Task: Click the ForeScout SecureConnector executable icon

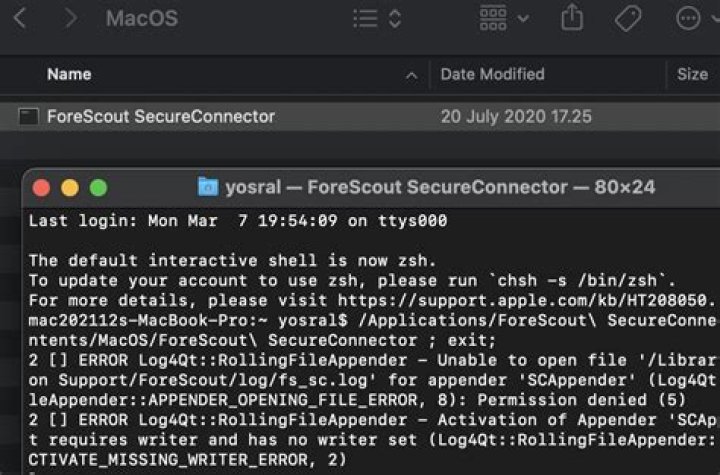Action: (x=29, y=117)
